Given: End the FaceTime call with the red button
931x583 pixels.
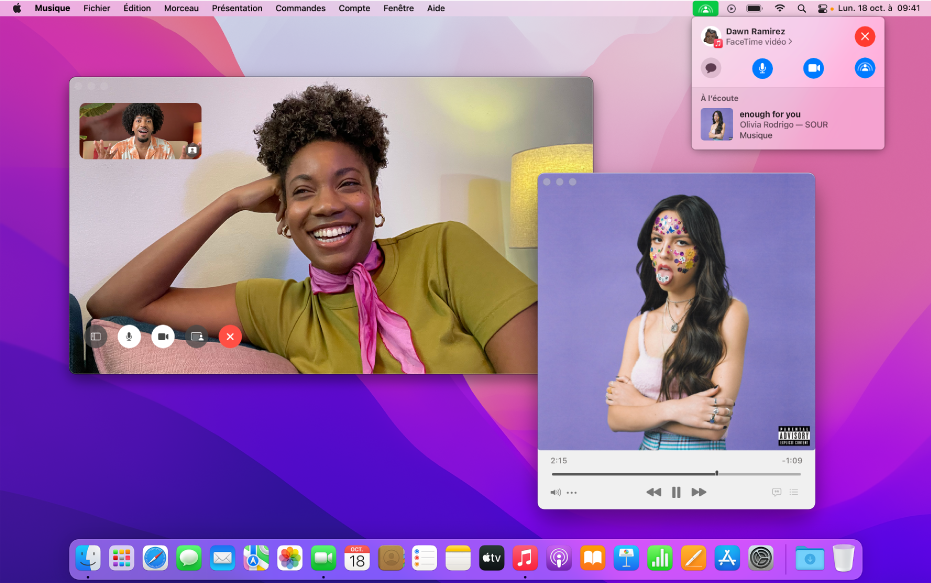Looking at the screenshot, I should tap(230, 337).
